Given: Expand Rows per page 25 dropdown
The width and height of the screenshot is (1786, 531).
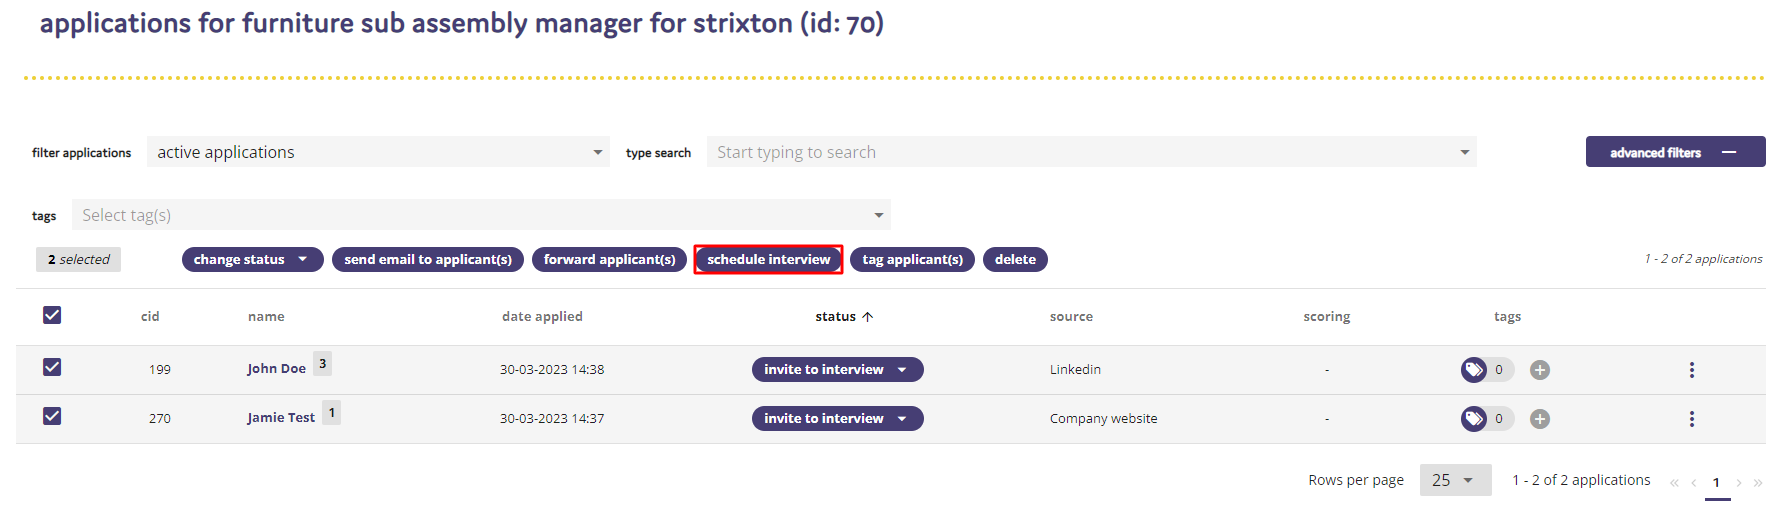Looking at the screenshot, I should (x=1455, y=480).
